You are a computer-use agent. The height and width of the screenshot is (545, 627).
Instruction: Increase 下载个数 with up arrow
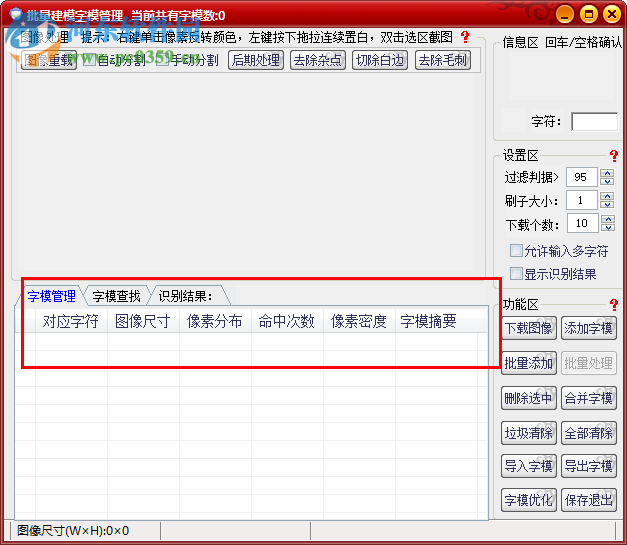point(608,219)
